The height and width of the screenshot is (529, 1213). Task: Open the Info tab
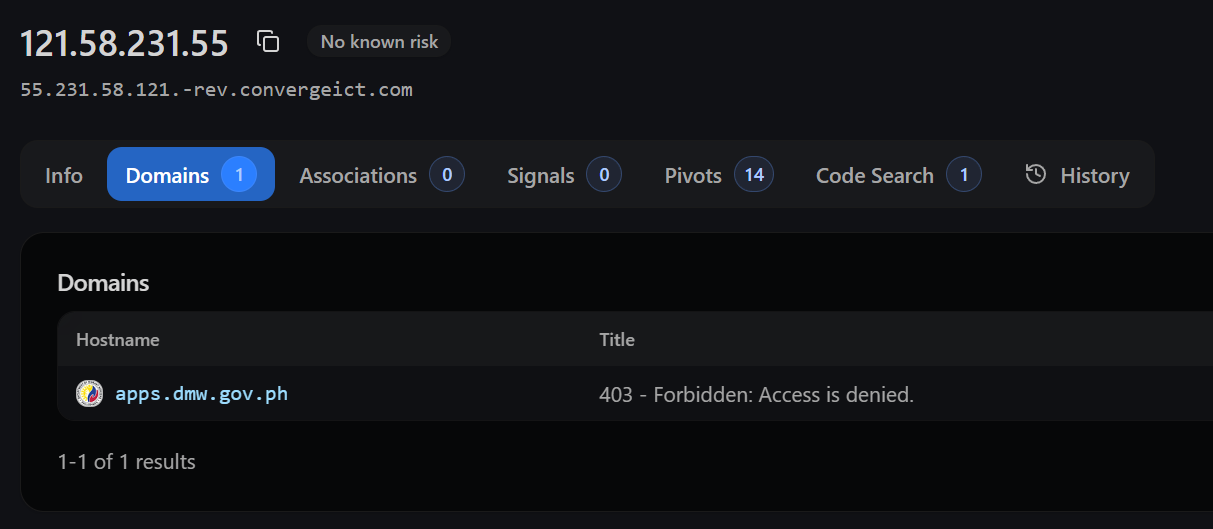(x=64, y=175)
